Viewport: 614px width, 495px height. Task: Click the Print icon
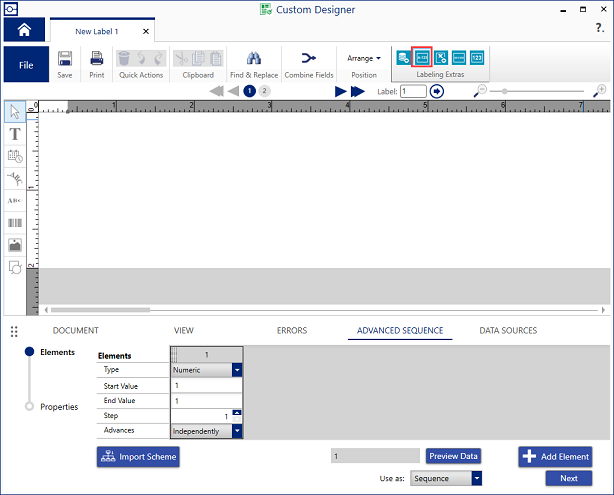(96, 59)
